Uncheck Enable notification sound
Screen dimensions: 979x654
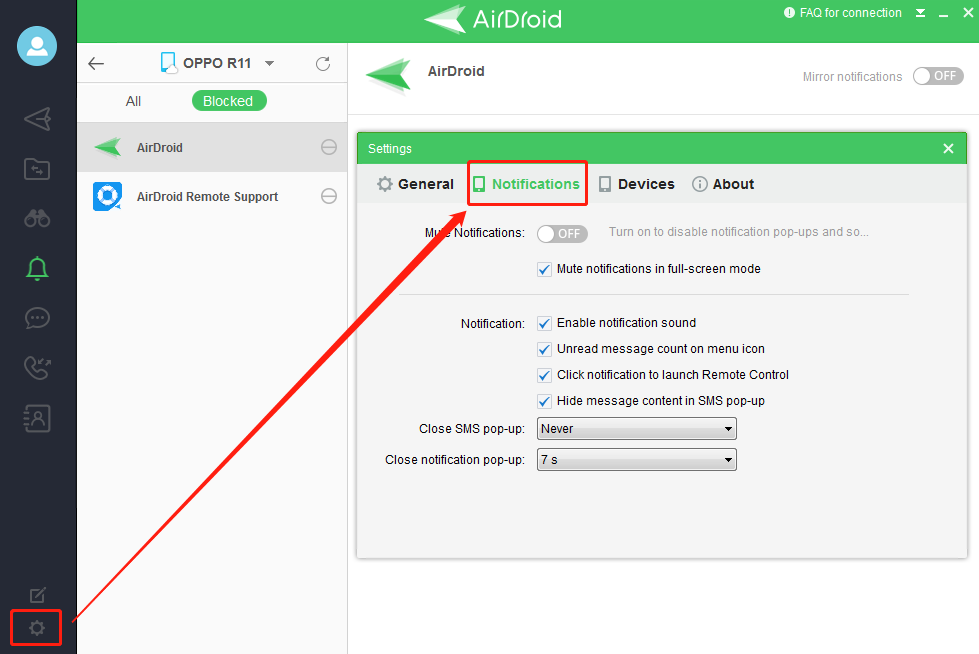pyautogui.click(x=545, y=323)
